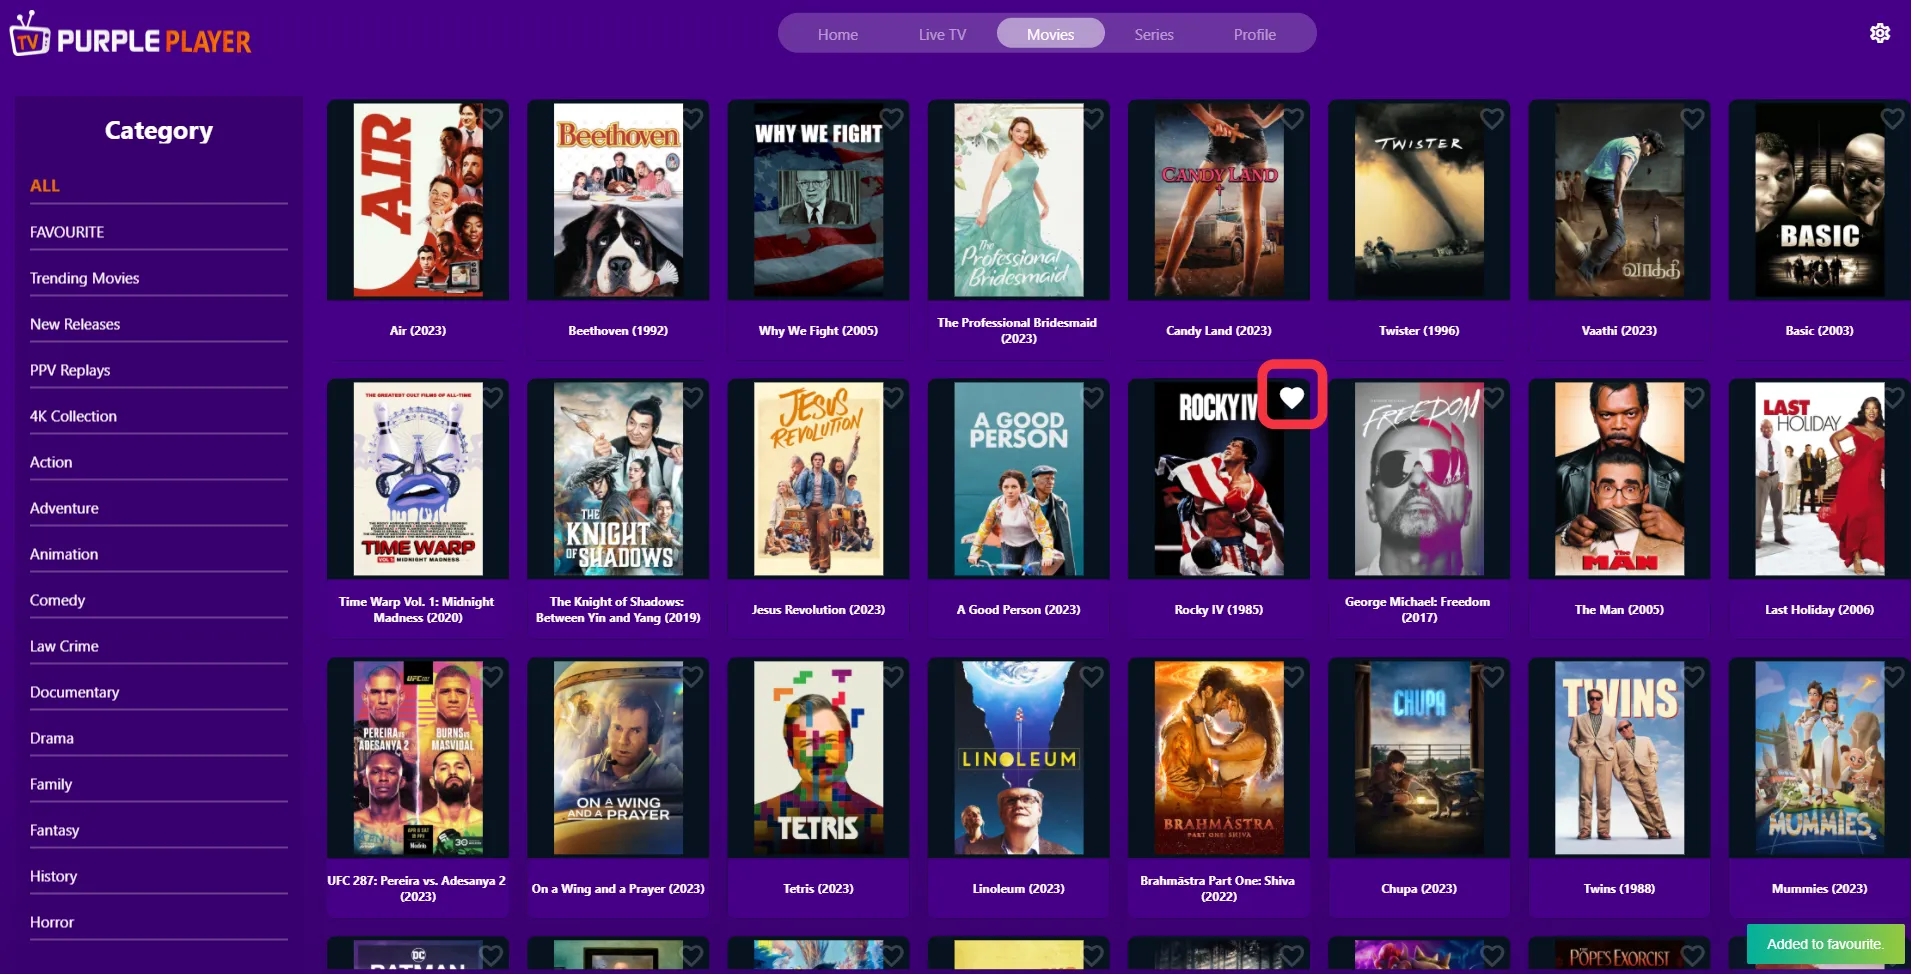Viewport: 1911px width, 974px height.
Task: Open the New Releases category
Action: [x=158, y=324]
